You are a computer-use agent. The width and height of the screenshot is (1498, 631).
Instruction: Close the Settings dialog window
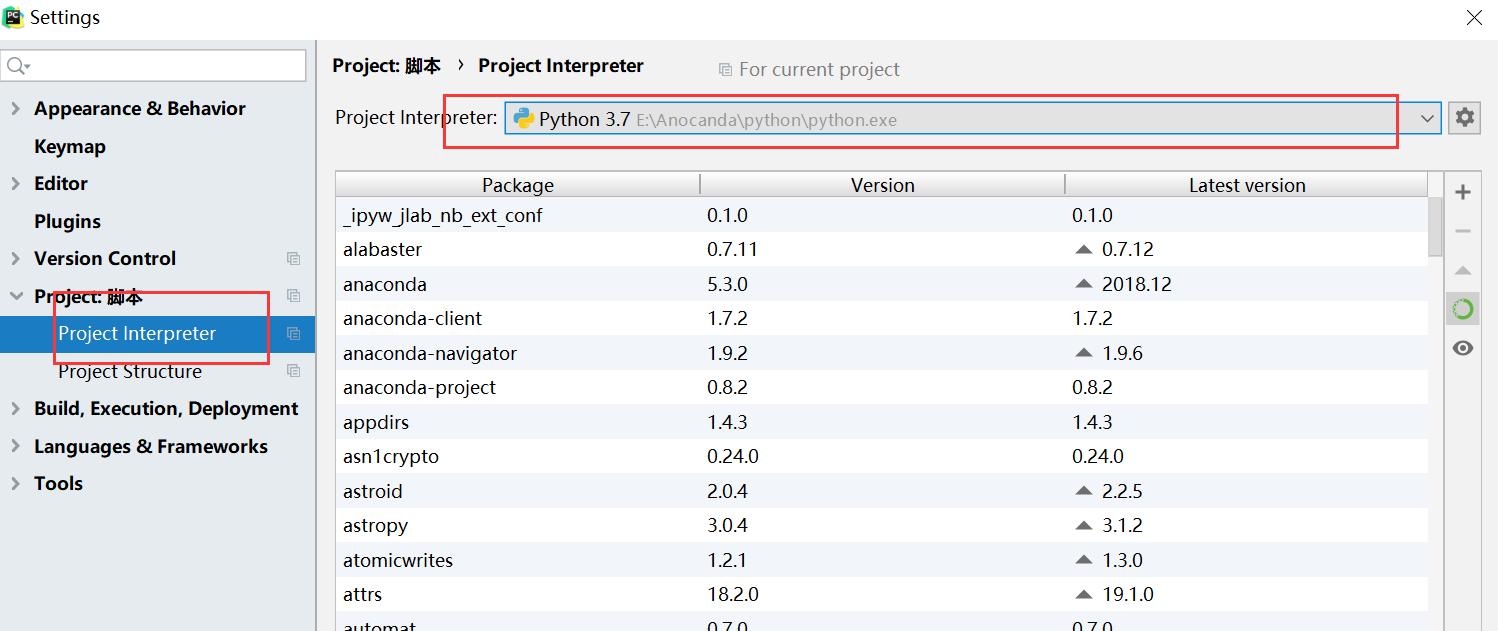1475,17
